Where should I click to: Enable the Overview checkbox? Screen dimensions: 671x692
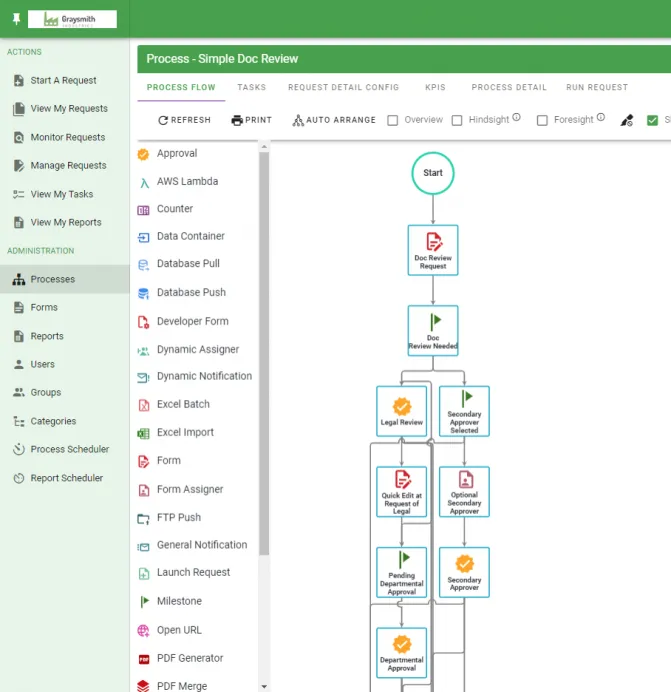coord(393,120)
